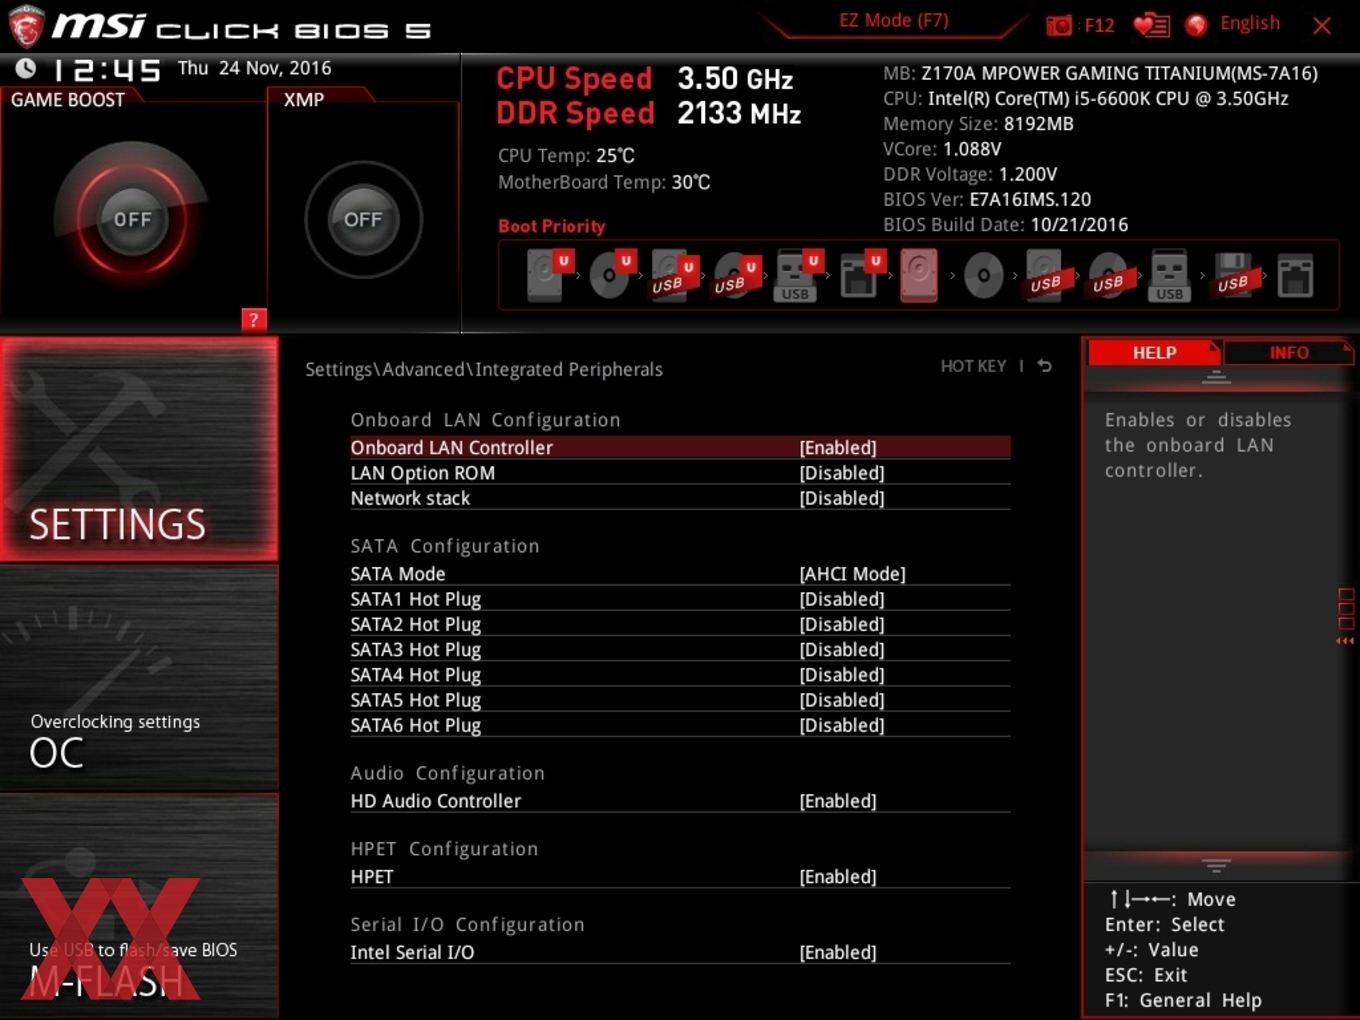Click the CPU Speed 3.50 GHz readout

click(645, 78)
